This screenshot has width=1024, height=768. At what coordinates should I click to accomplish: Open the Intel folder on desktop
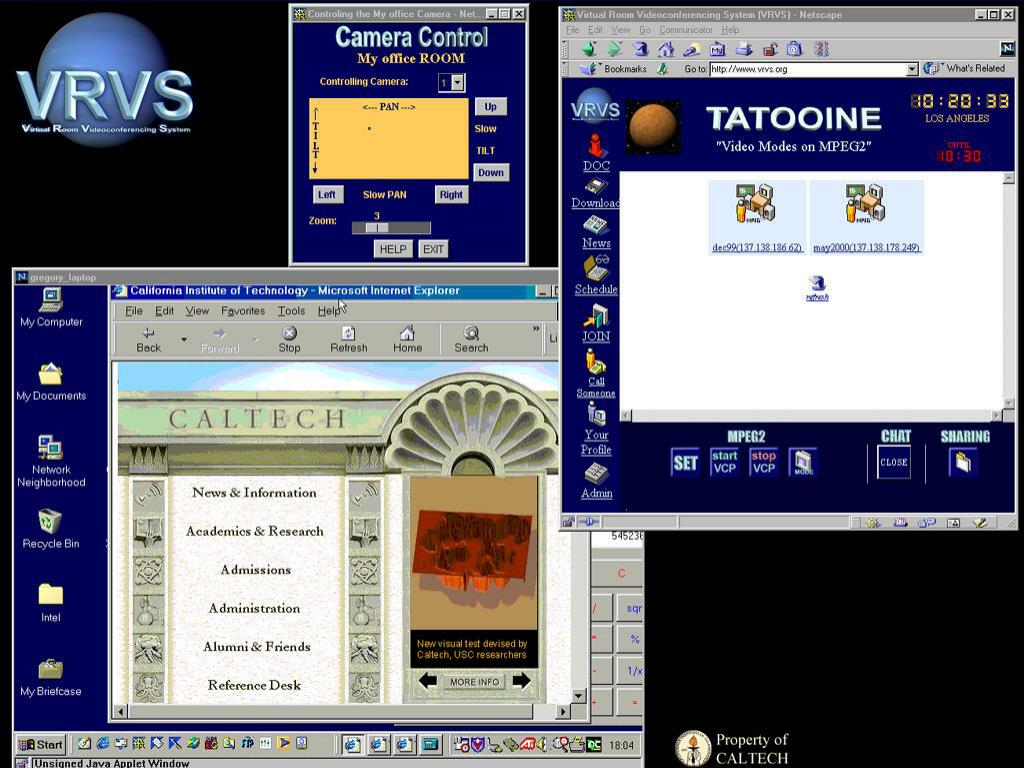pos(50,594)
